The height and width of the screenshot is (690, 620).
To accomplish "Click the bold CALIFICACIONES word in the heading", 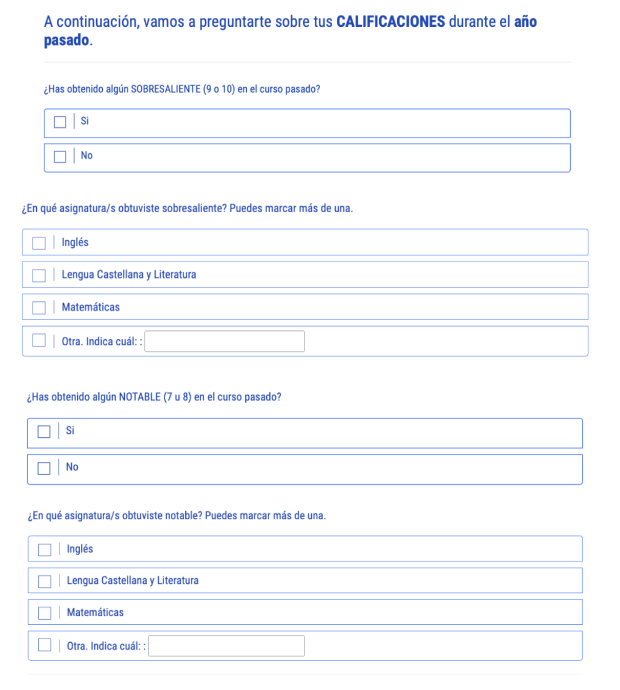I will pyautogui.click(x=391, y=21).
